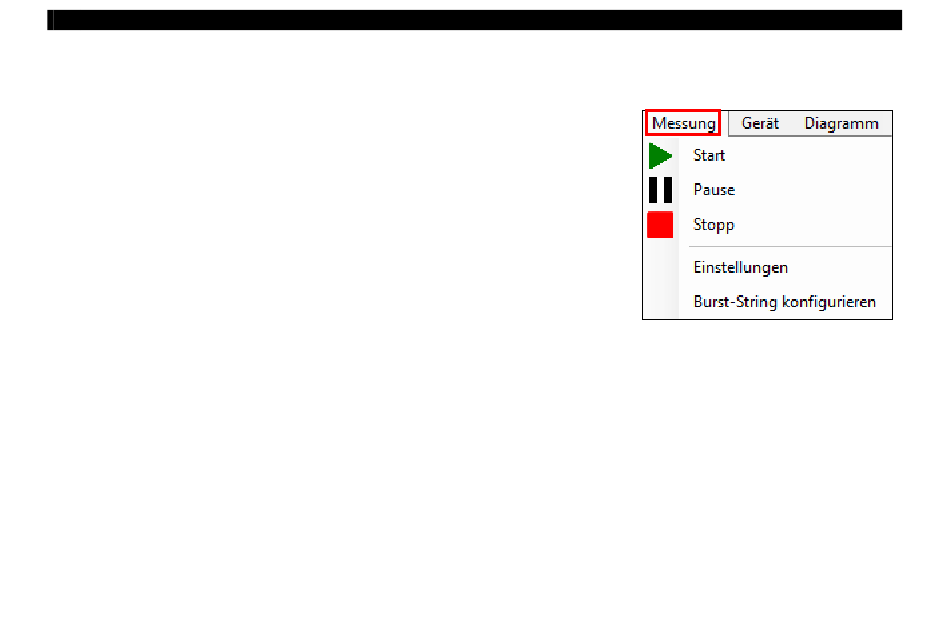Click the separator line below Stopp

point(790,247)
